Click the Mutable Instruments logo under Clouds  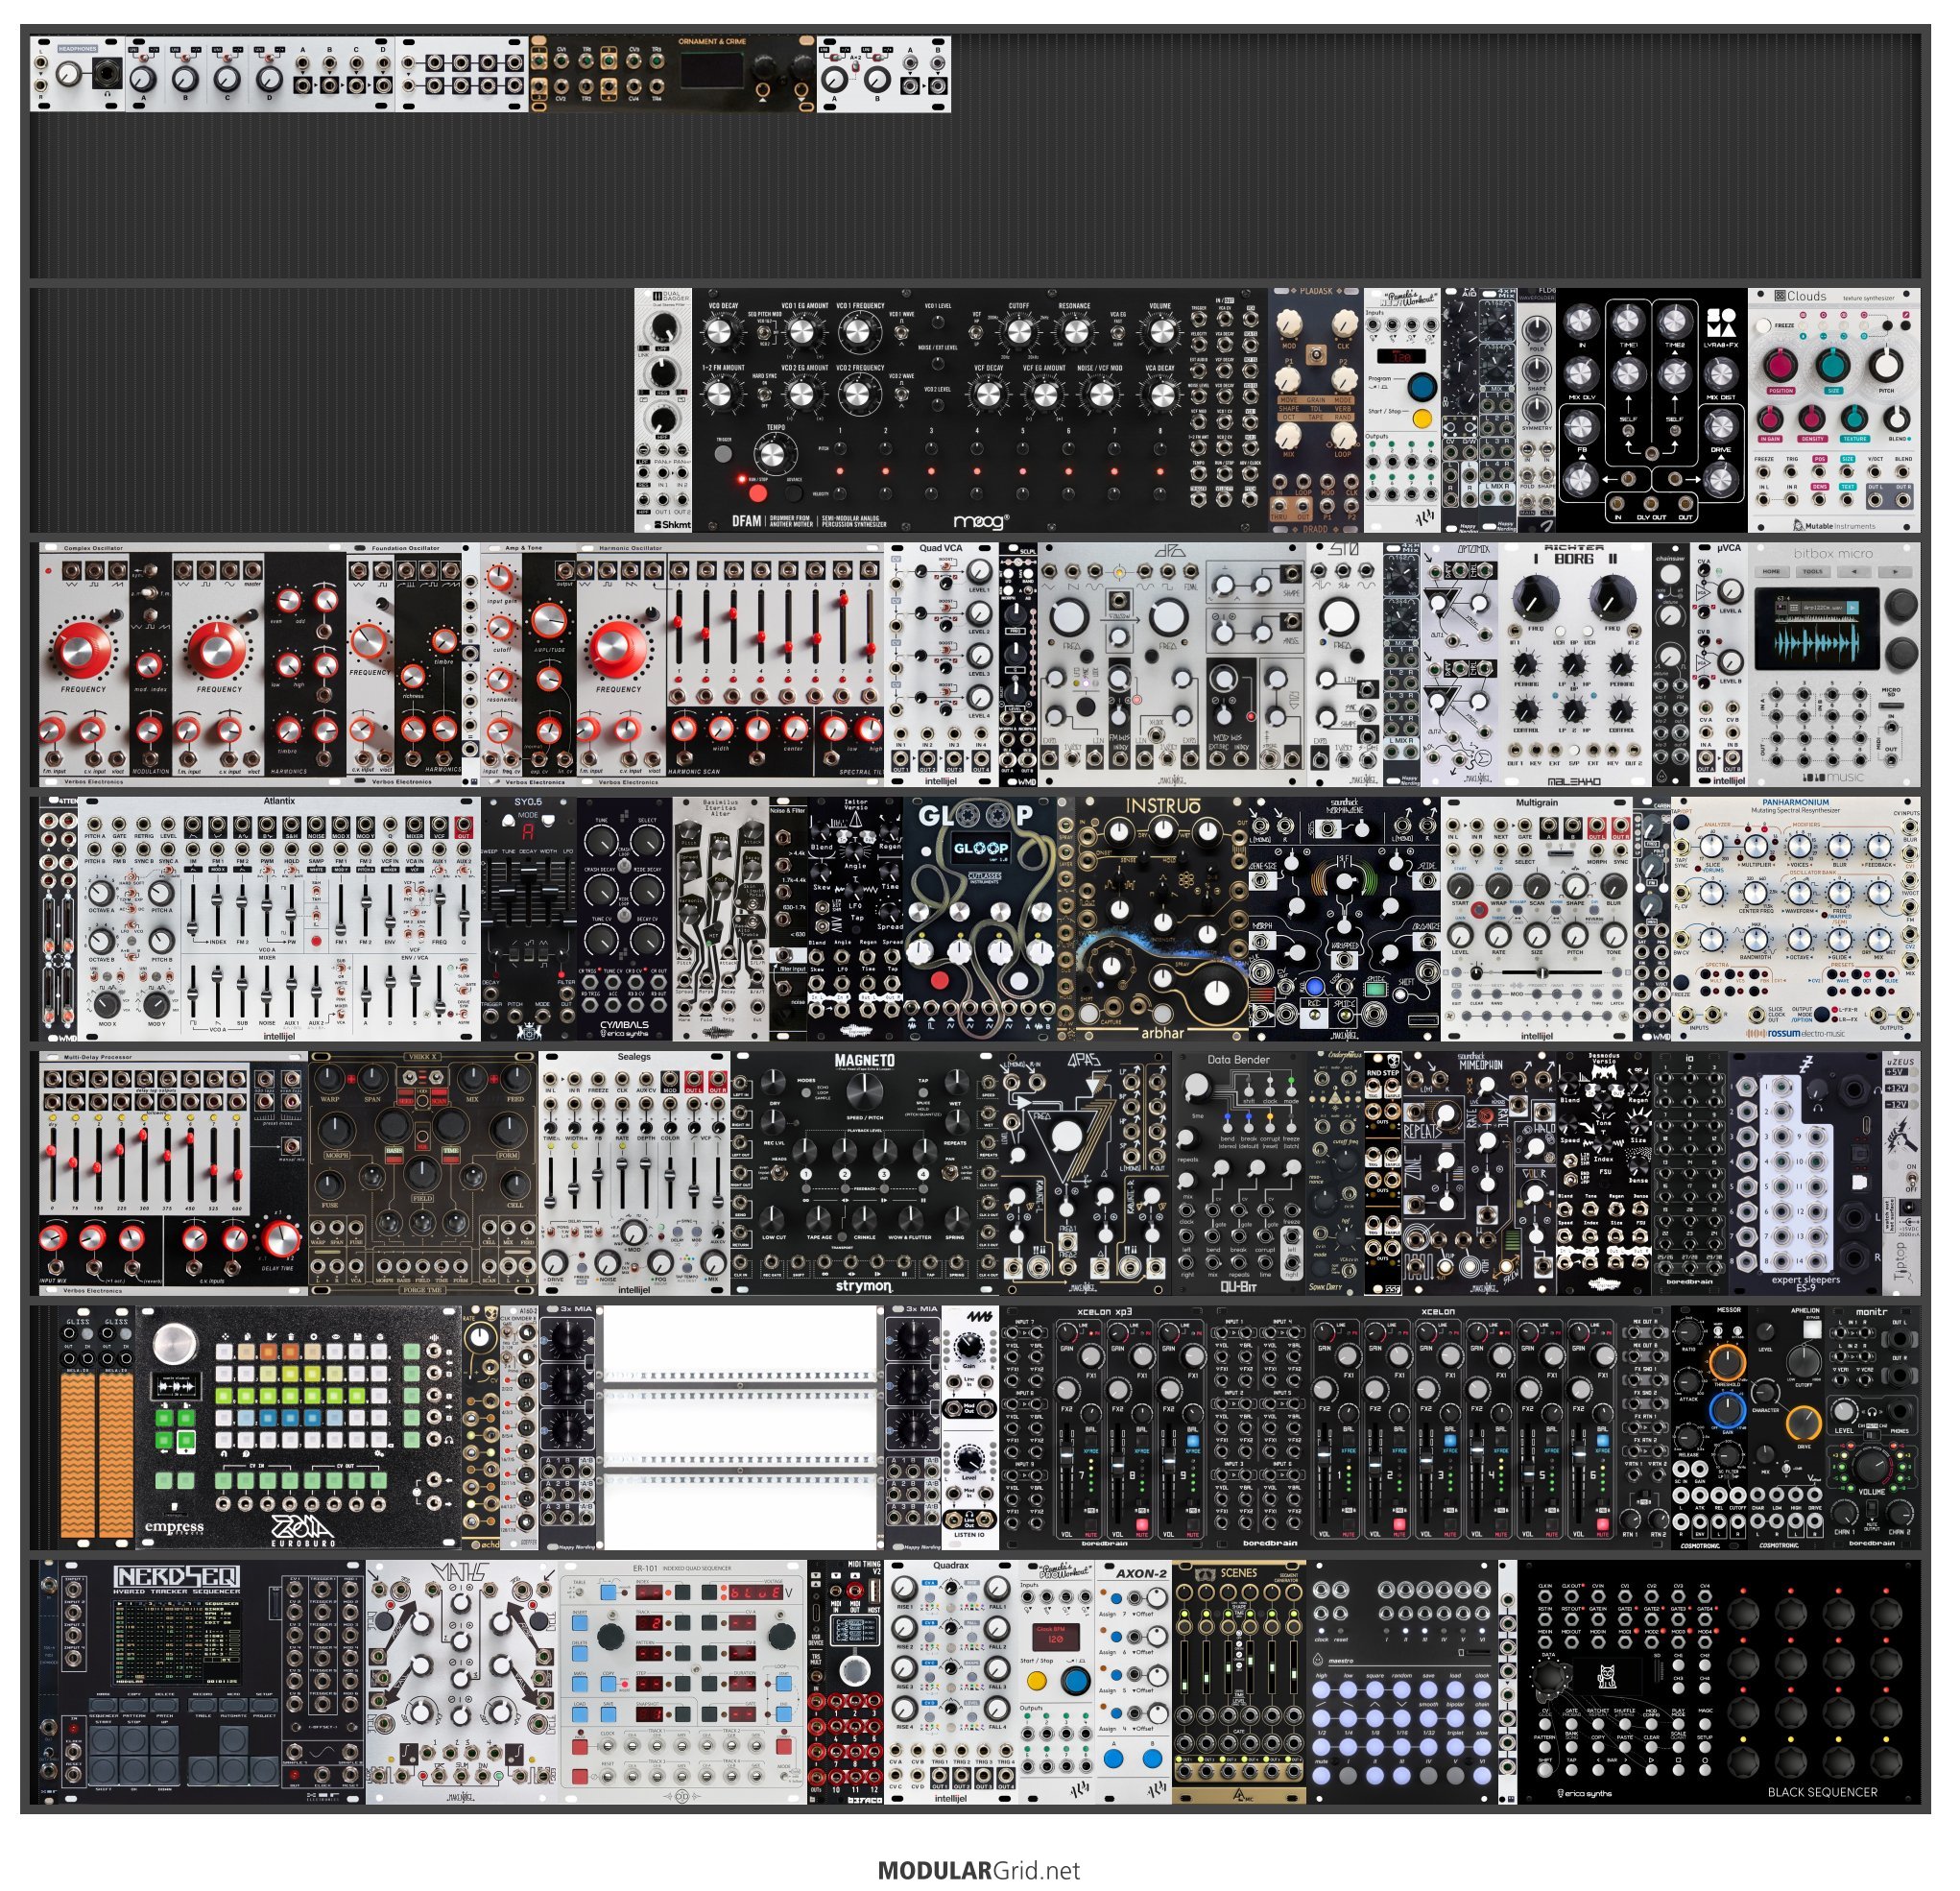(x=1833, y=526)
